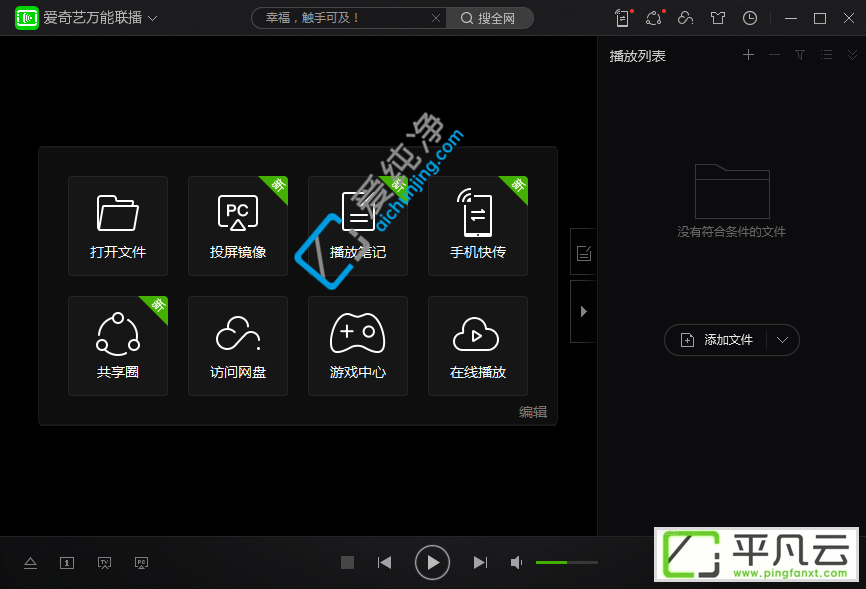This screenshot has height=589, width=866.
Task: Skip to the next track
Action: point(480,562)
